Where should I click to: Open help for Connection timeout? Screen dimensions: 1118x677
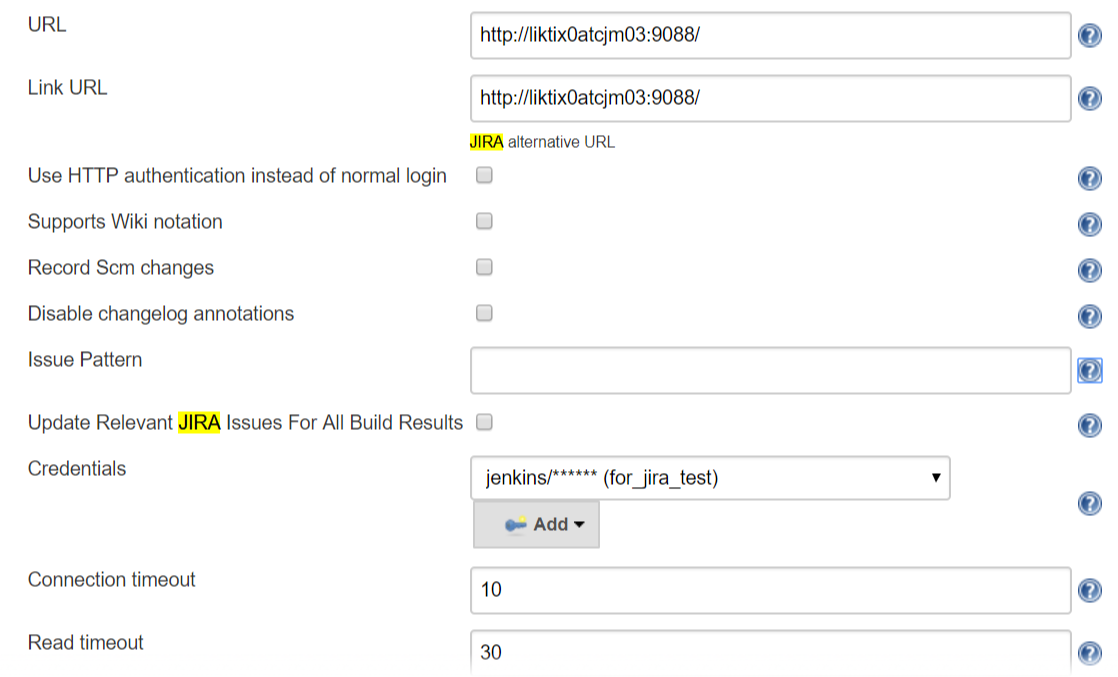click(x=1090, y=590)
